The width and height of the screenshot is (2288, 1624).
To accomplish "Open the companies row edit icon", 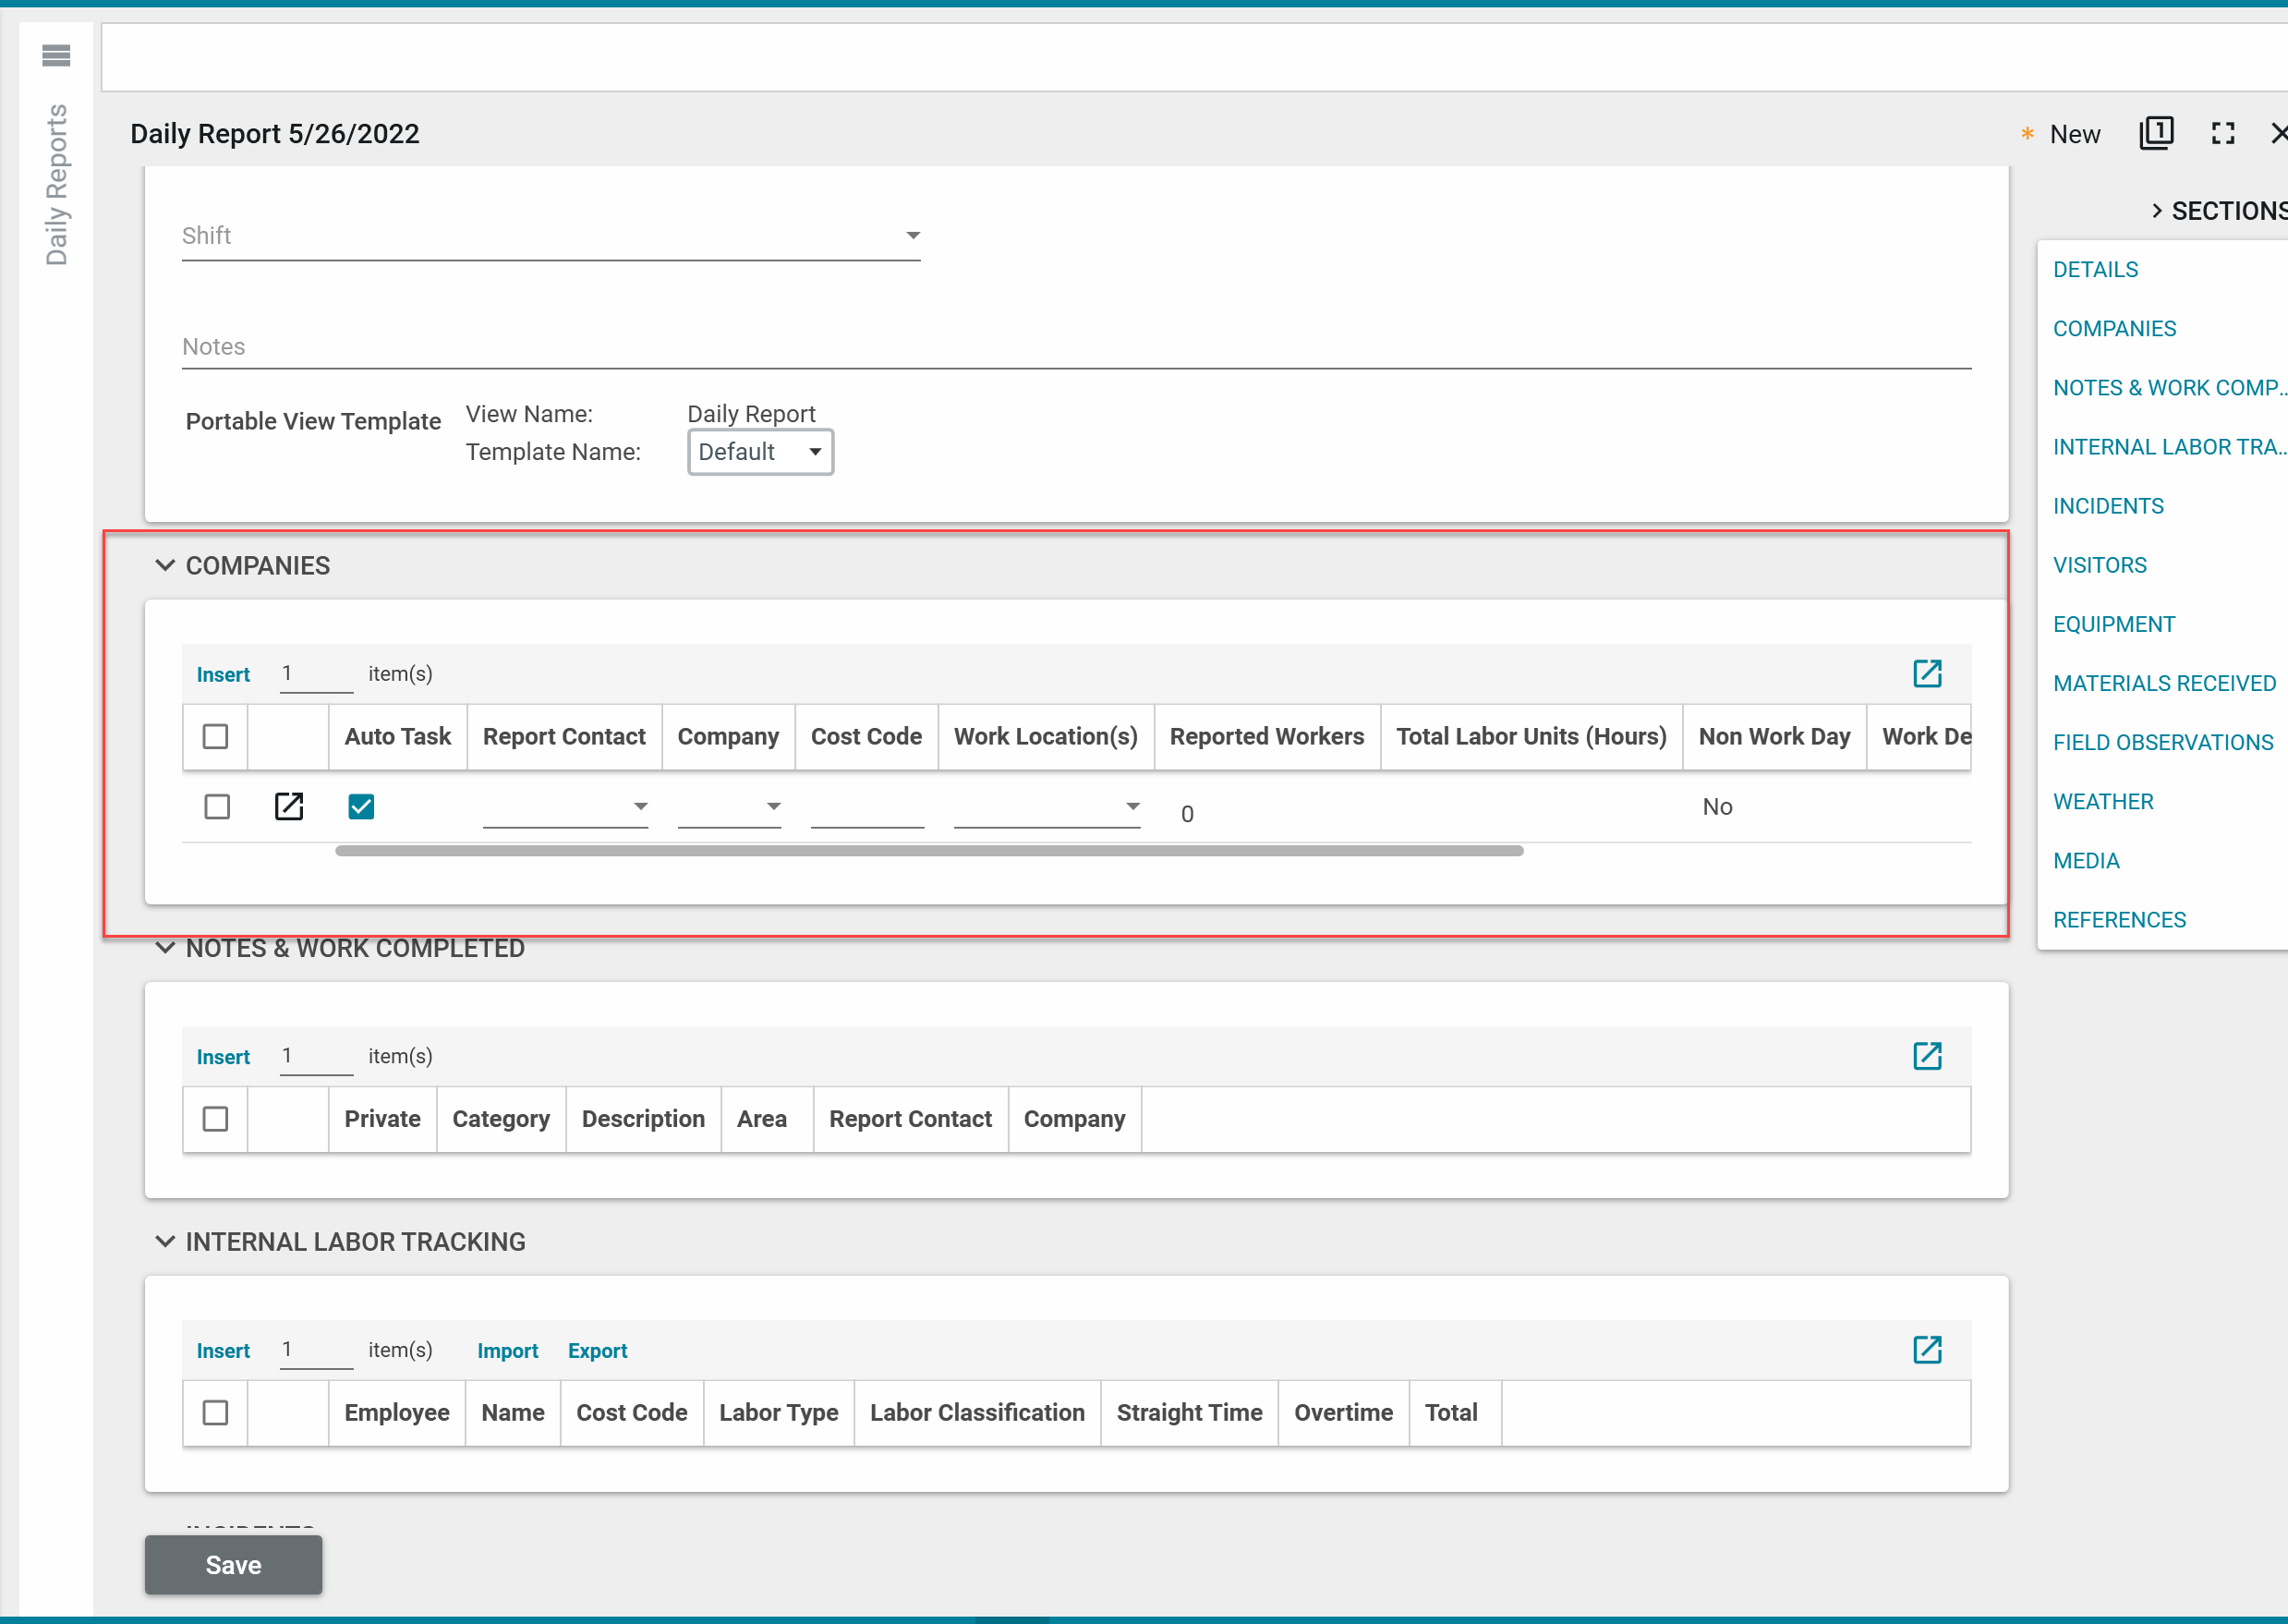I will (x=288, y=806).
